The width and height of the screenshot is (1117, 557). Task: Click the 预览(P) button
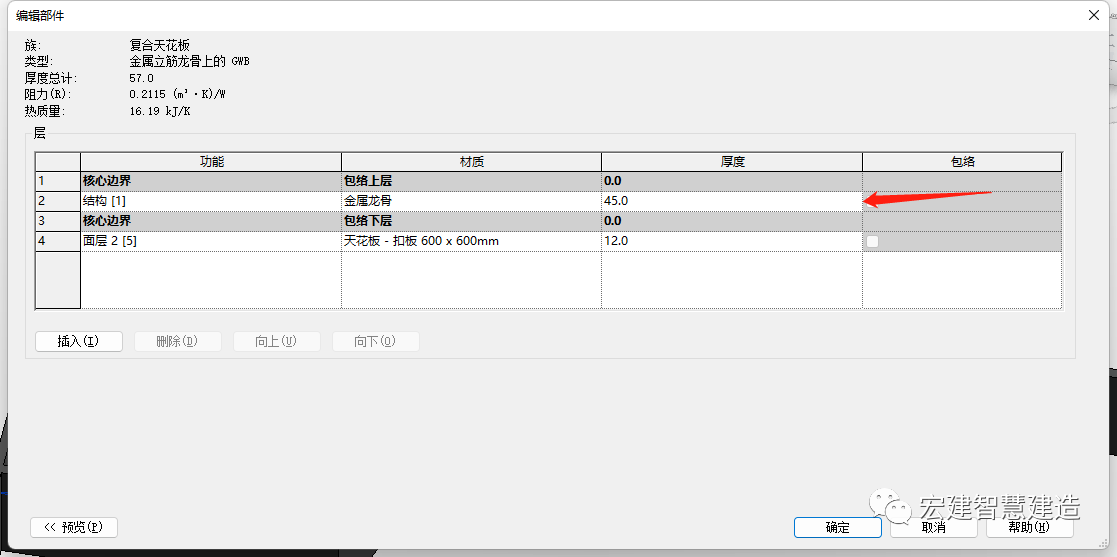pos(74,527)
